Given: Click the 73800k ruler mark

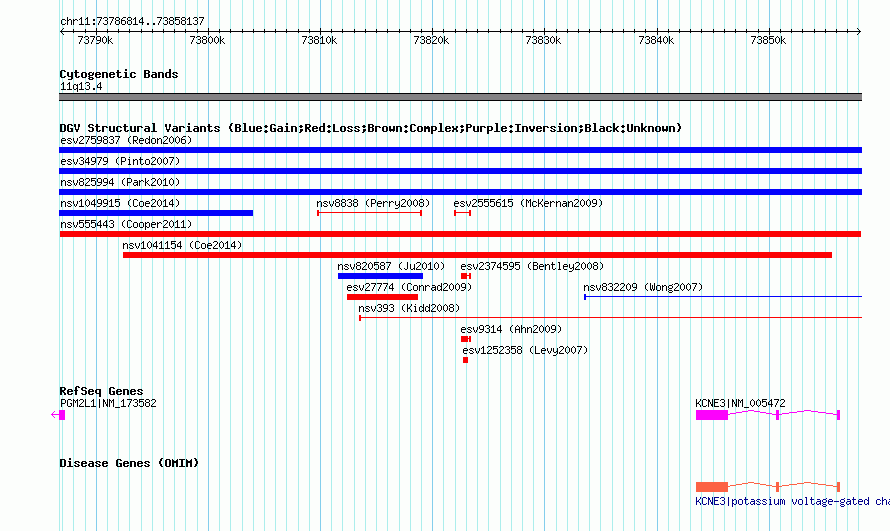Looking at the screenshot, I should pos(207,40).
